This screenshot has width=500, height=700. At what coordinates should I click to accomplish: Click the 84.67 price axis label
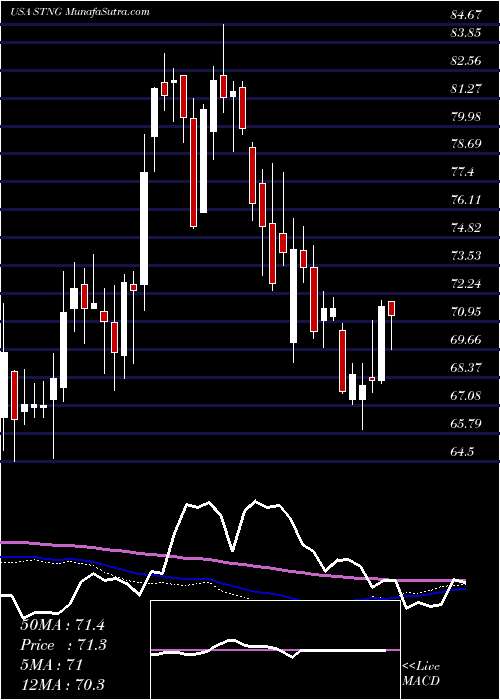click(467, 15)
